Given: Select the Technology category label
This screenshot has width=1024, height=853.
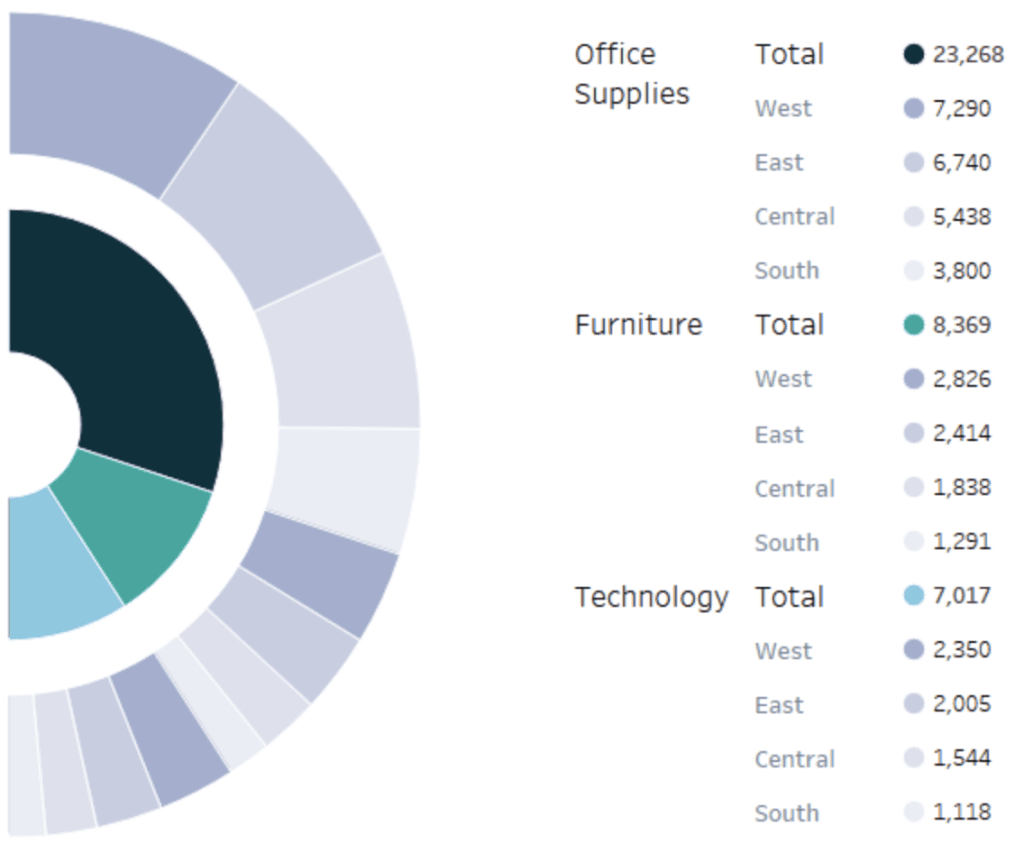Looking at the screenshot, I should coord(651,597).
